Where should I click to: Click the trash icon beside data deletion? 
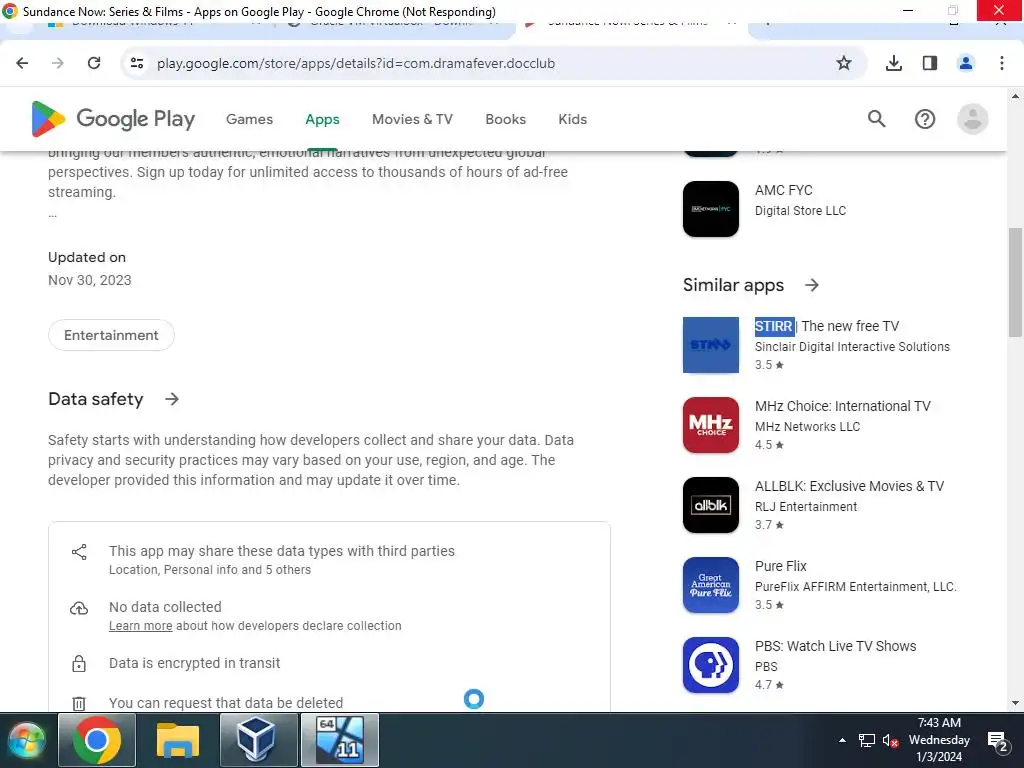pos(79,703)
